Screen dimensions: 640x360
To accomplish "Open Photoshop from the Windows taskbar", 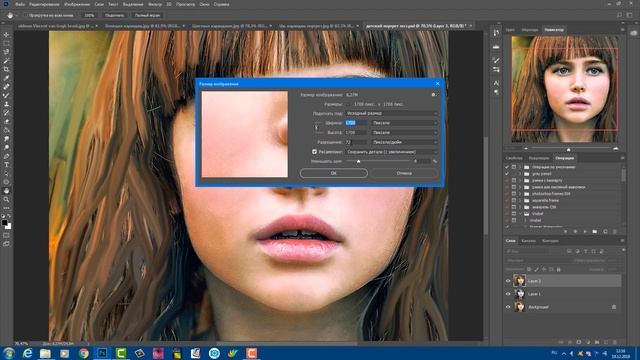I will [x=102, y=353].
